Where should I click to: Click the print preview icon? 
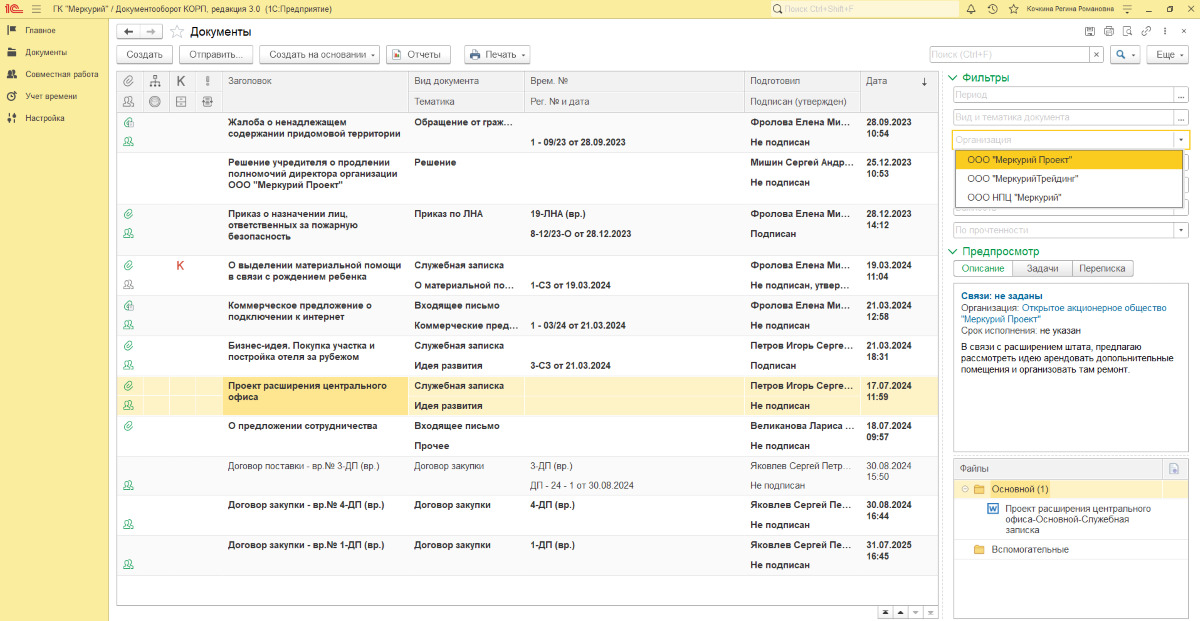1128,32
